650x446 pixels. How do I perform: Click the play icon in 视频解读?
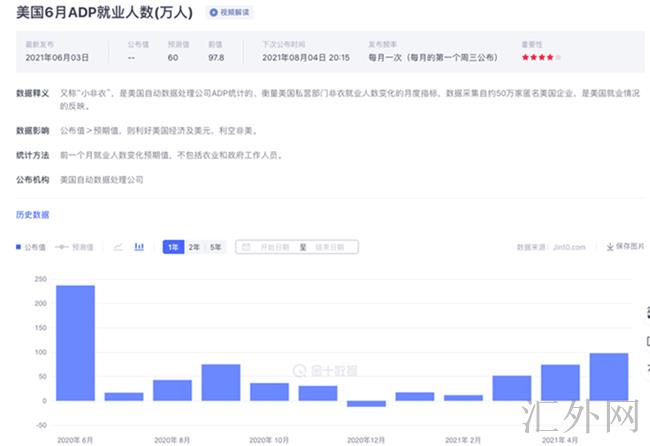tap(214, 12)
